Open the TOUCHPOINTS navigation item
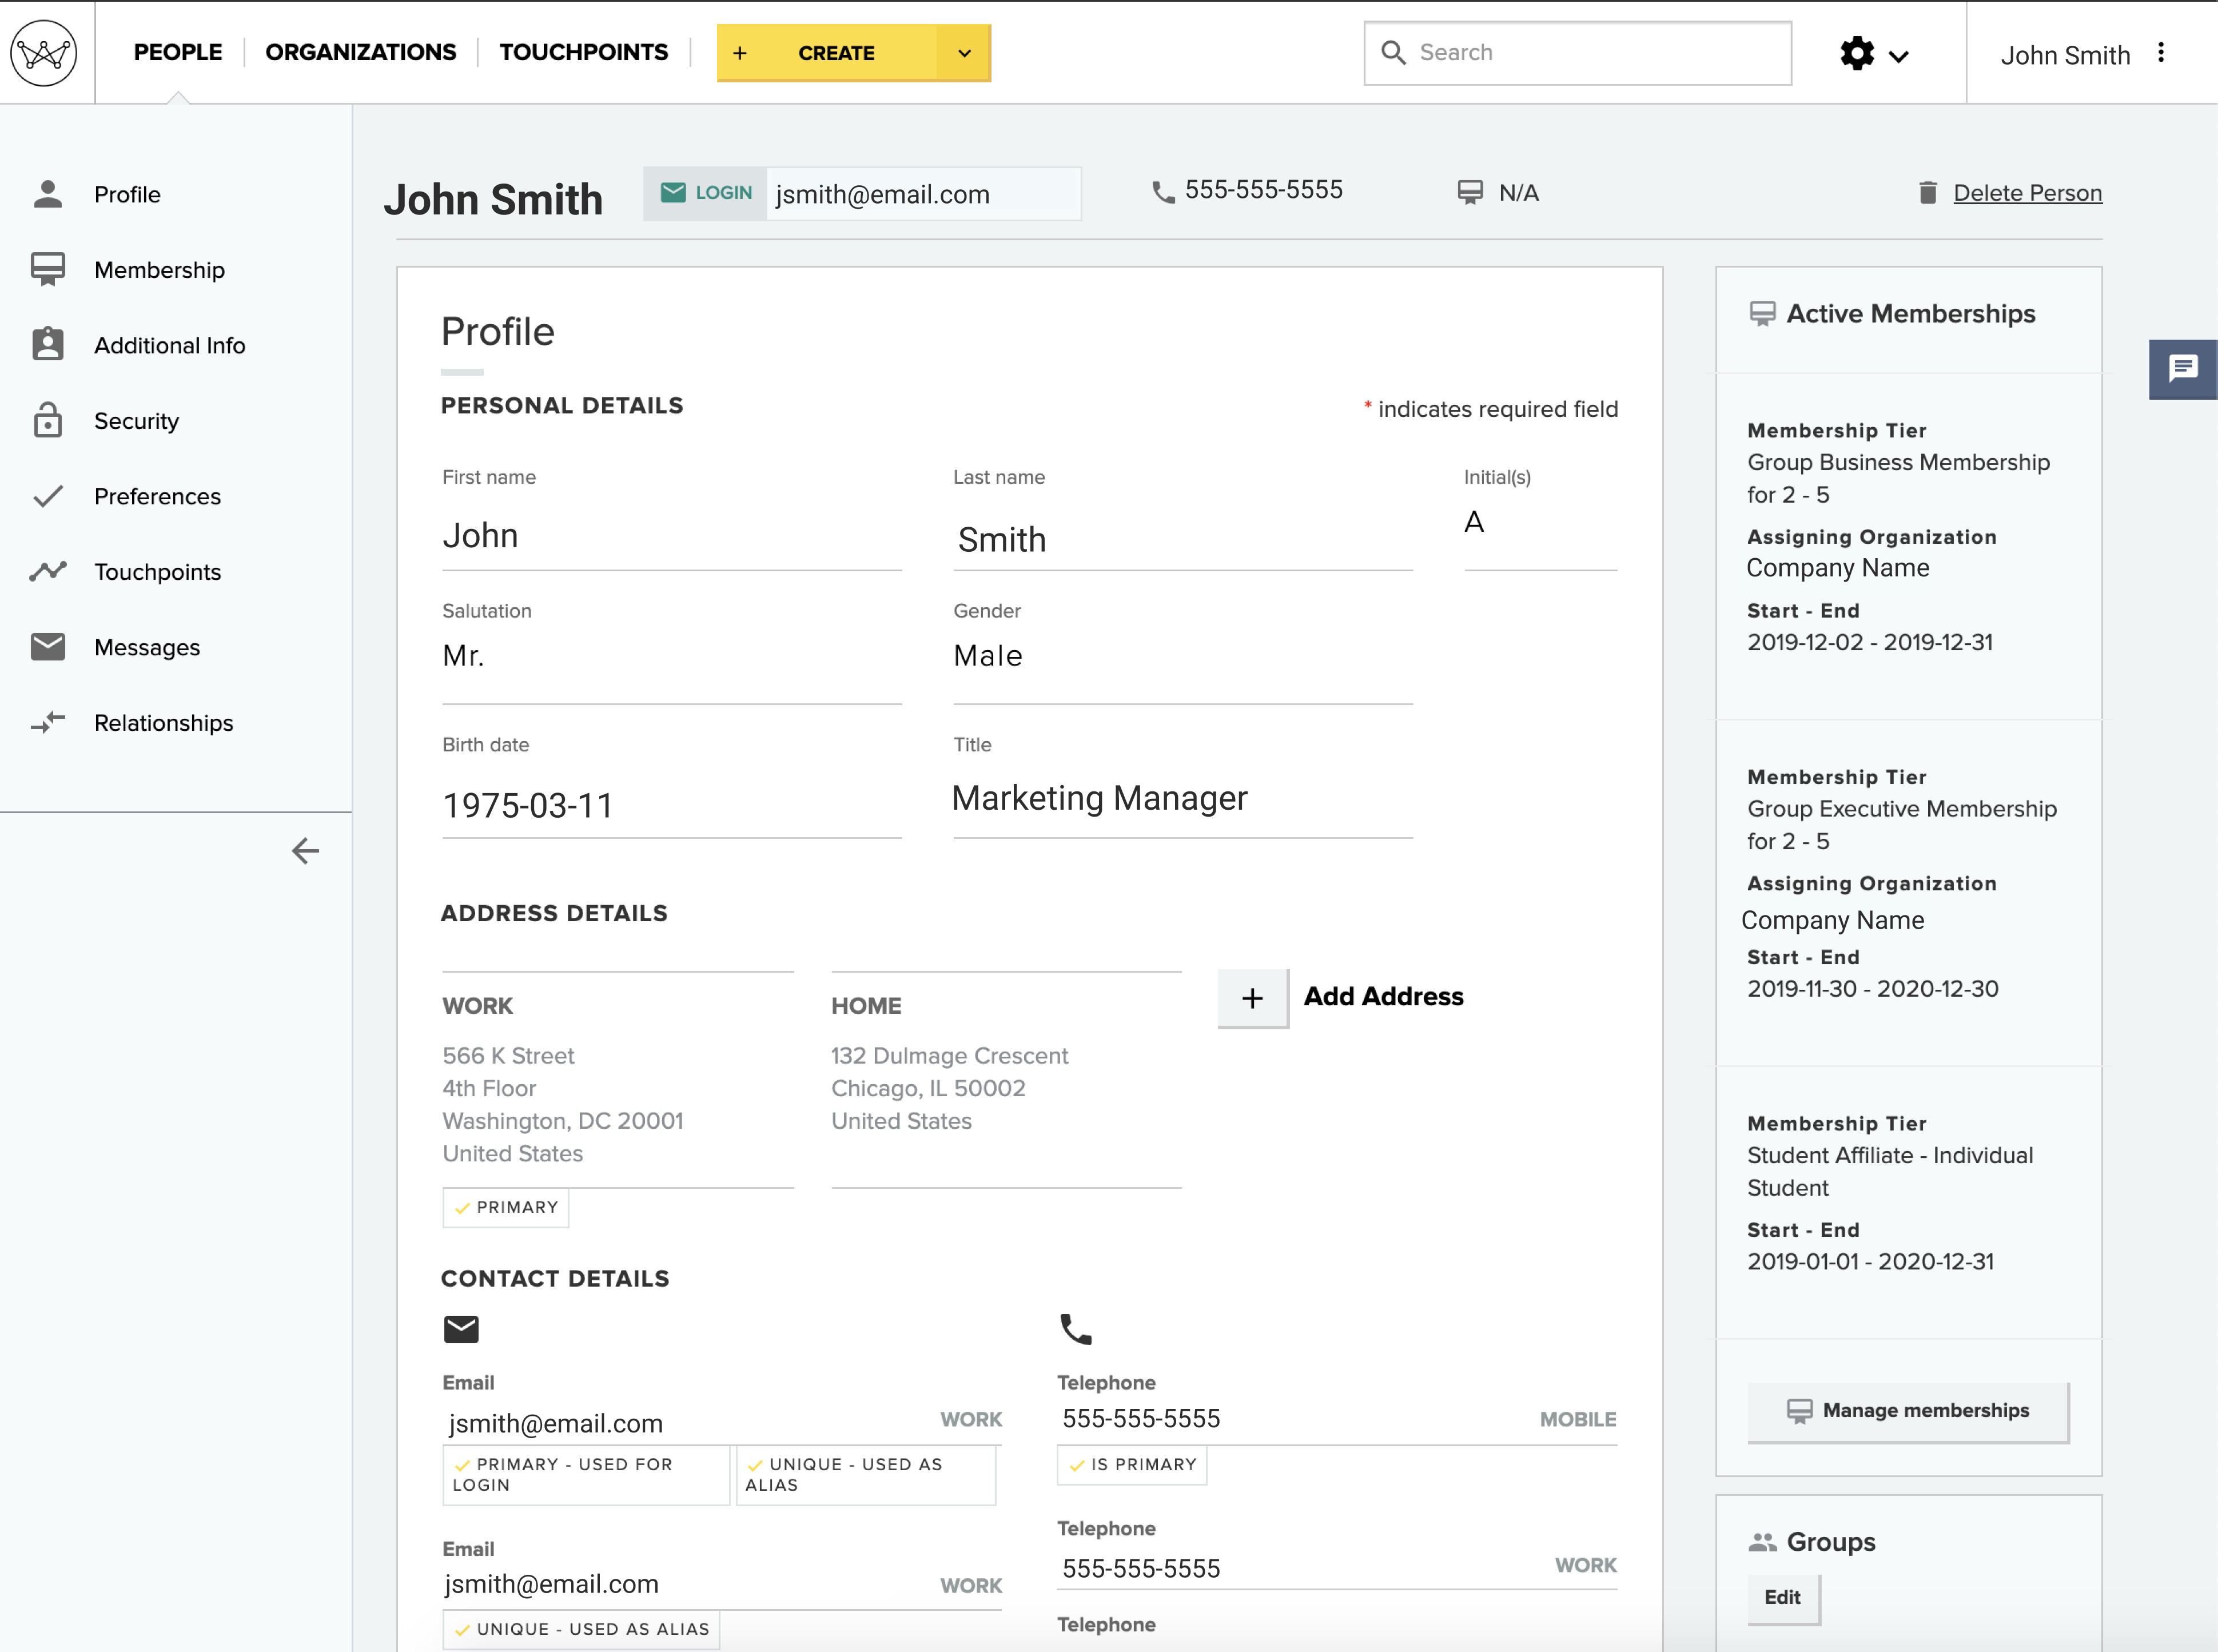The image size is (2218, 1652). [584, 52]
